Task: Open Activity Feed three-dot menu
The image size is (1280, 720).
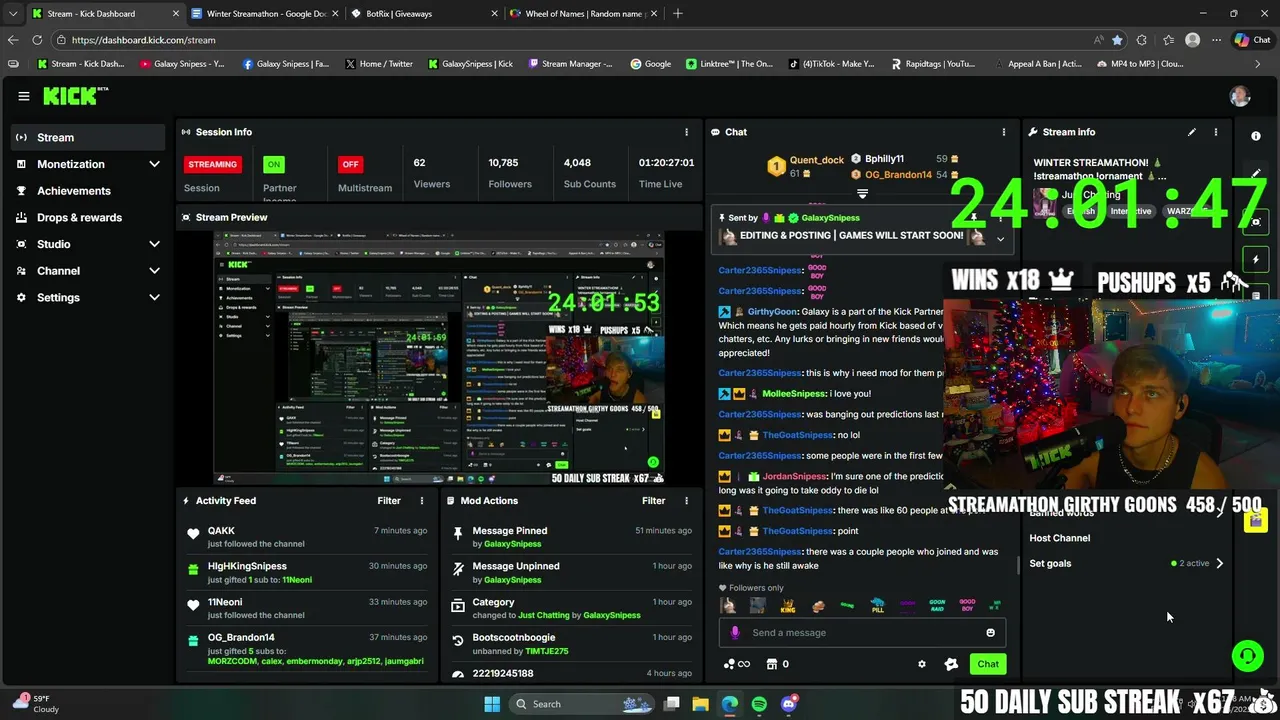Action: click(422, 501)
